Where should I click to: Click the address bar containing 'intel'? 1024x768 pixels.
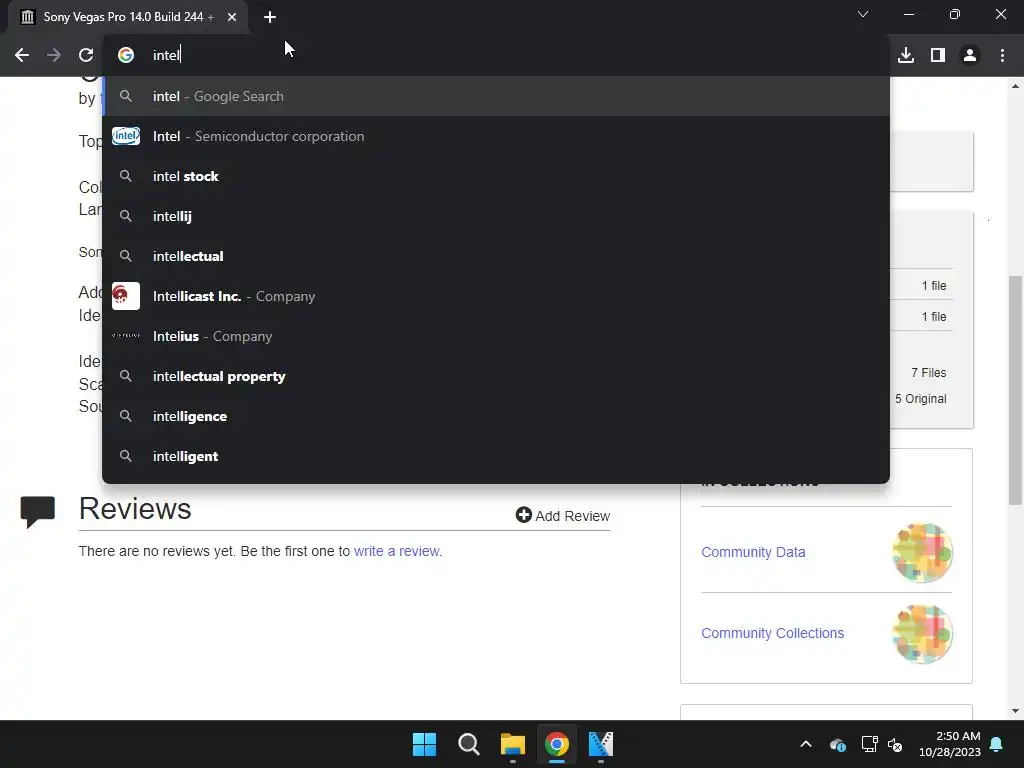point(496,56)
